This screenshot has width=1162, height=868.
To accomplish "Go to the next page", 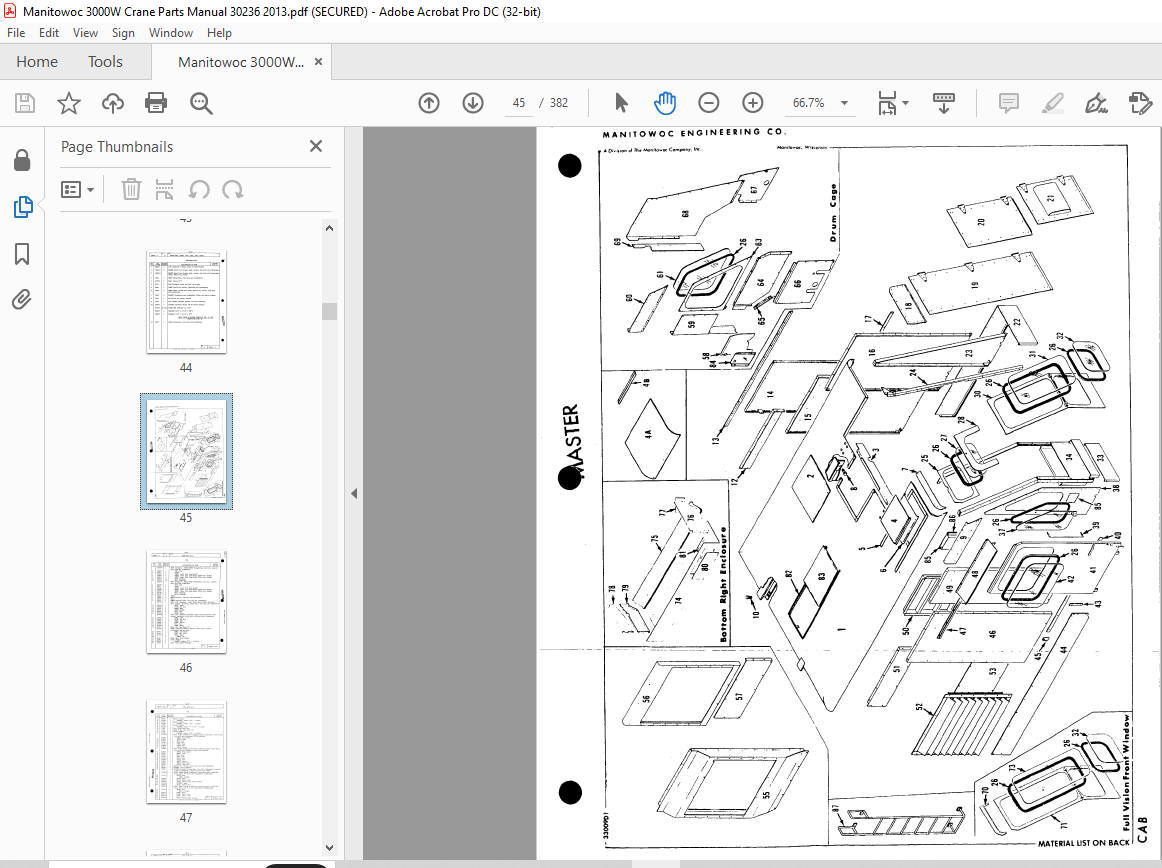I will pyautogui.click(x=473, y=103).
